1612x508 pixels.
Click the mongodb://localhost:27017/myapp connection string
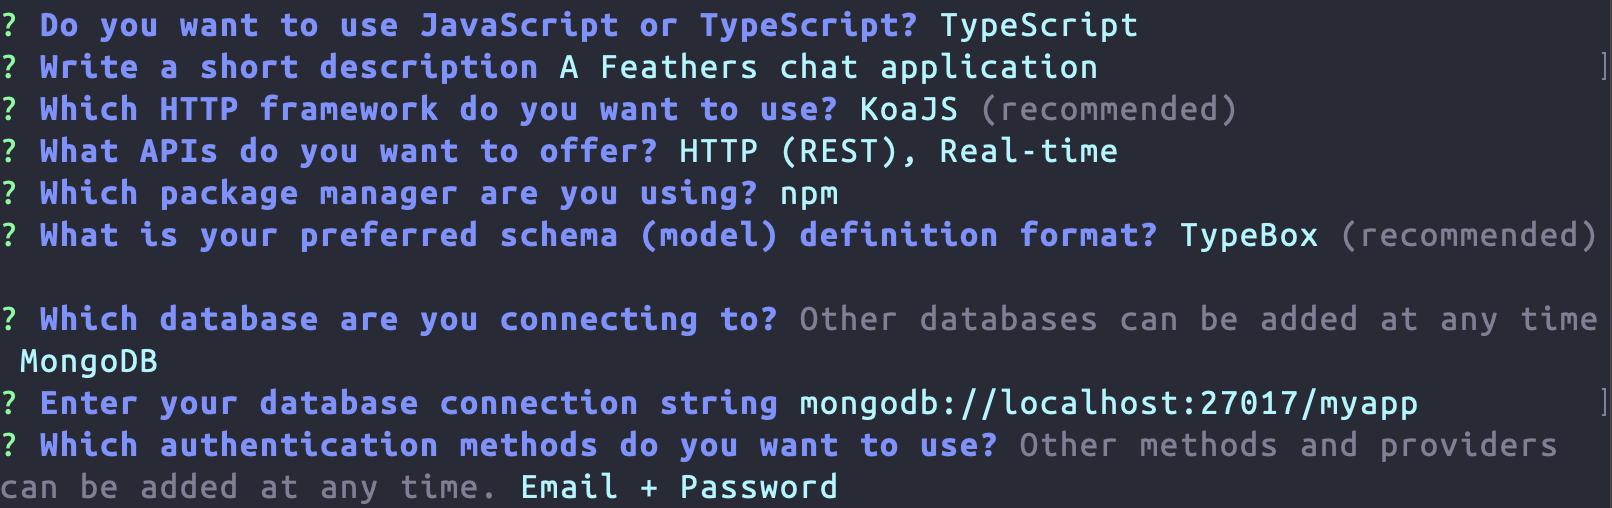1108,403
